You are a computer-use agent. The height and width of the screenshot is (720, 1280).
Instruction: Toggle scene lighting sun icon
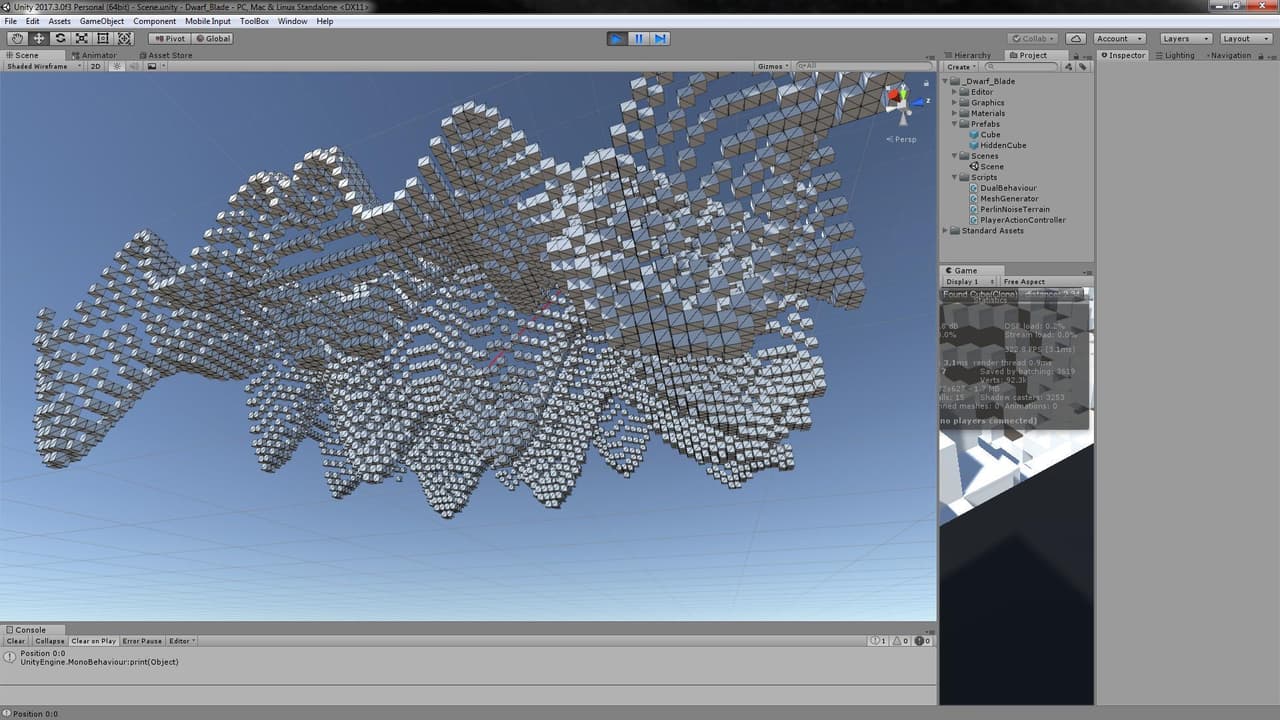point(116,66)
